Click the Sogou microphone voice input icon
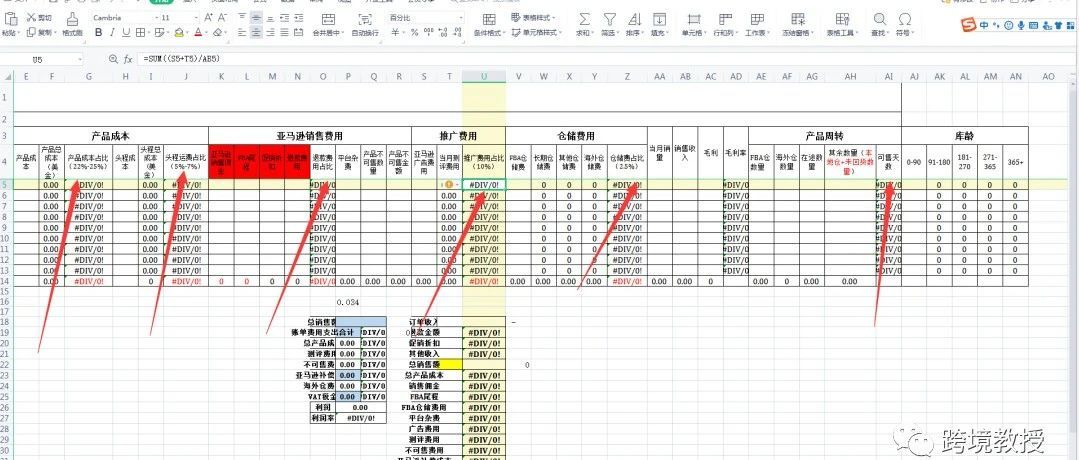The image size is (1079, 460). tap(1021, 25)
